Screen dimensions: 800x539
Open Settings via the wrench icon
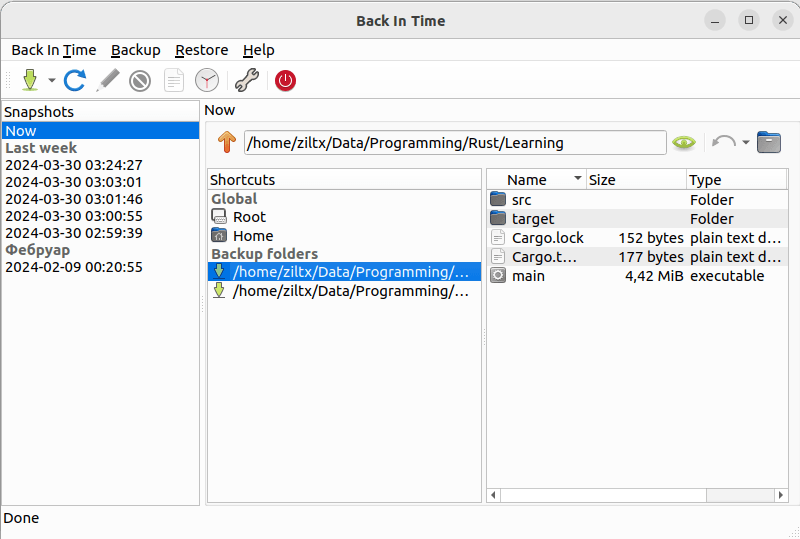(246, 80)
